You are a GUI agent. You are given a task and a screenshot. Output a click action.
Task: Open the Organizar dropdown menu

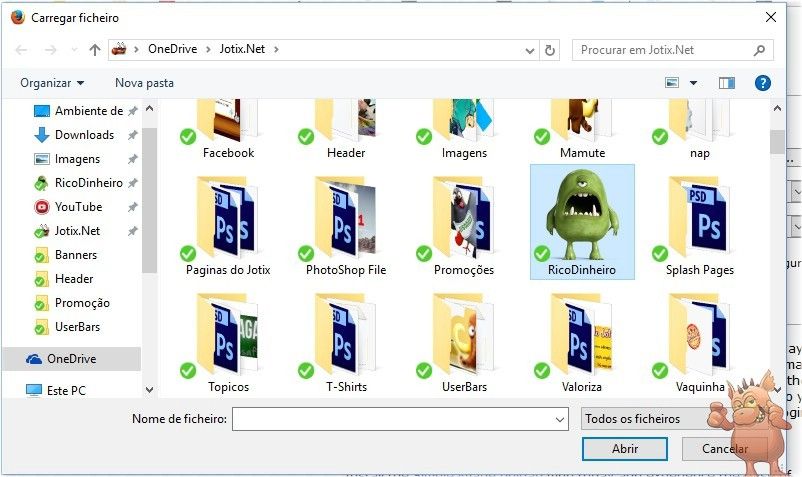[x=52, y=83]
